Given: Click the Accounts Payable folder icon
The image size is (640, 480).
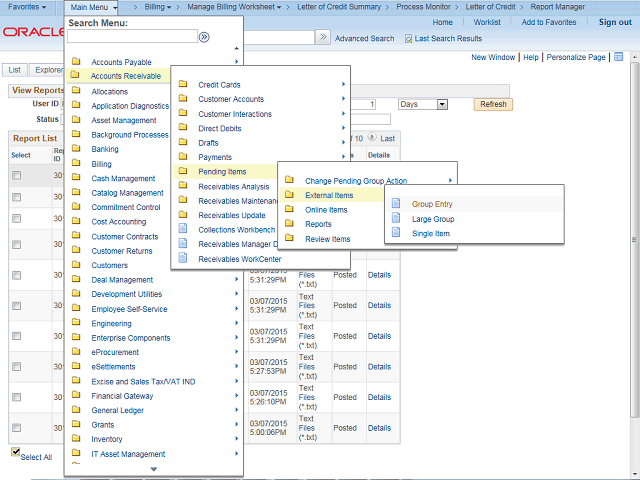Looking at the screenshot, I should pyautogui.click(x=76, y=62).
